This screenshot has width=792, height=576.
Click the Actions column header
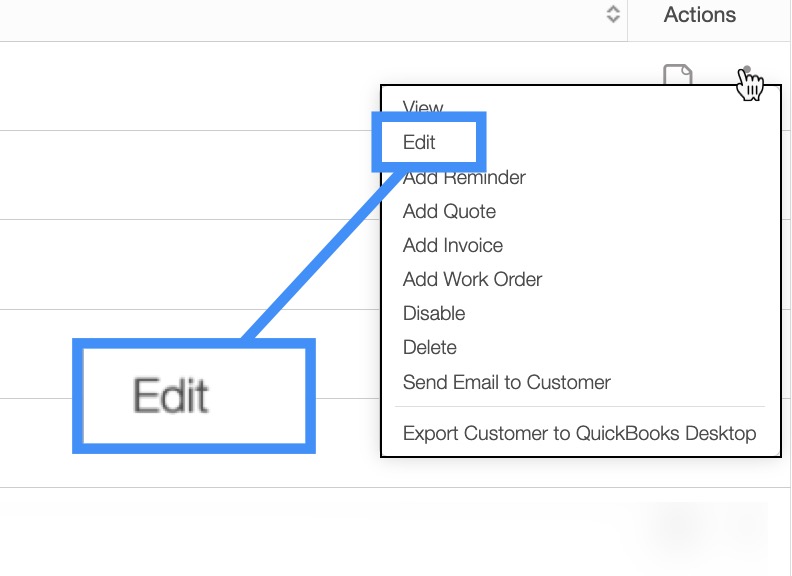[699, 15]
